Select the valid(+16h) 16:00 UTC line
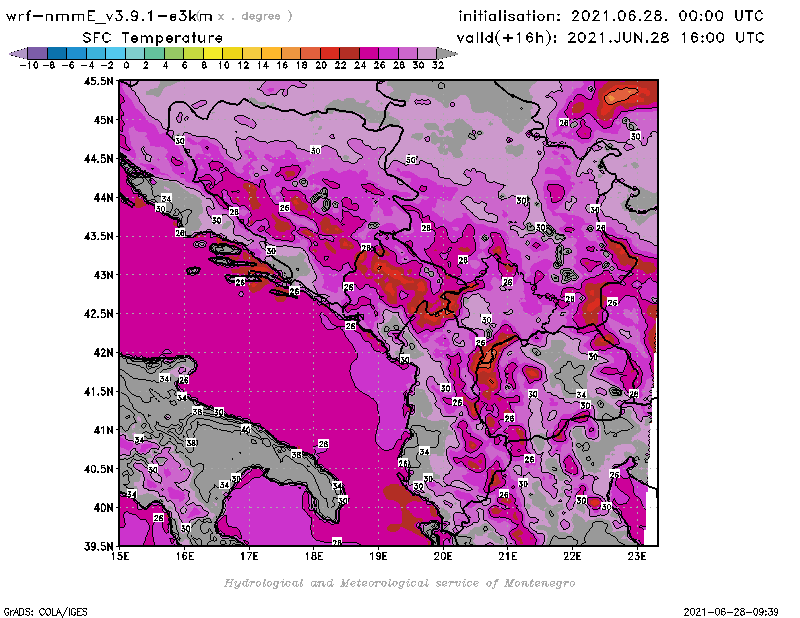 [x=610, y=38]
